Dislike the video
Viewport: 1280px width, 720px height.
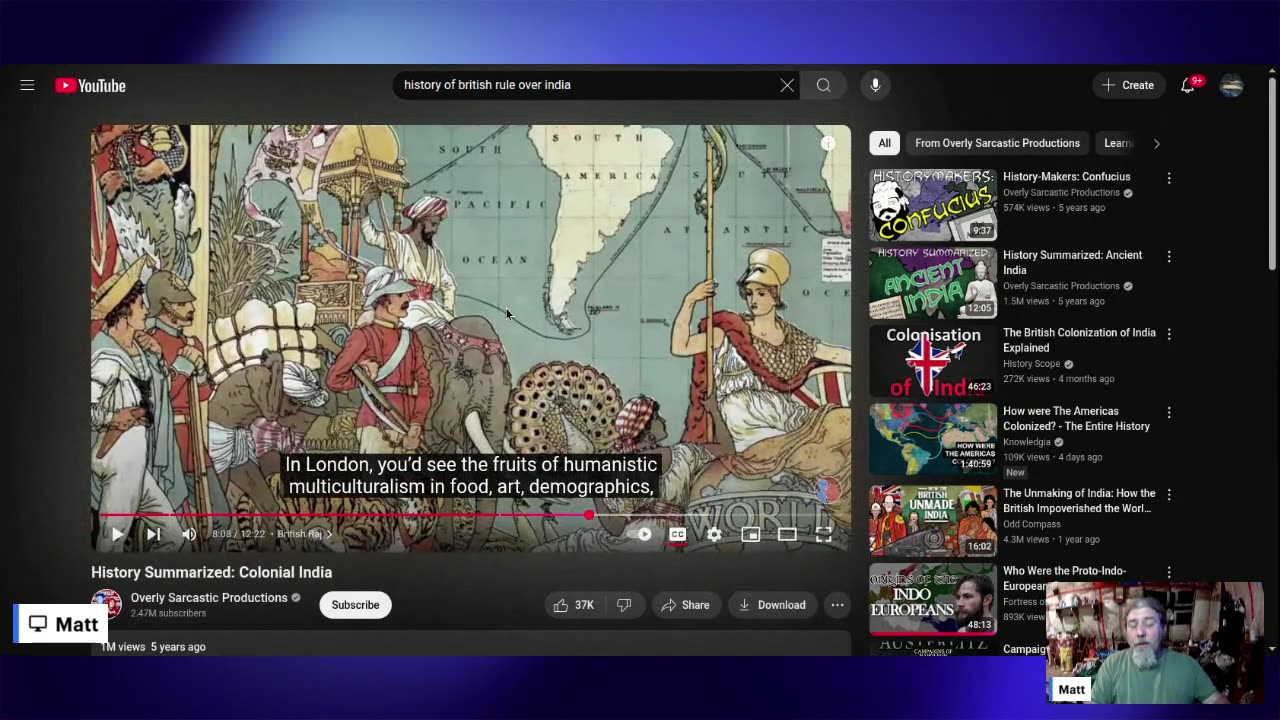[x=624, y=605]
